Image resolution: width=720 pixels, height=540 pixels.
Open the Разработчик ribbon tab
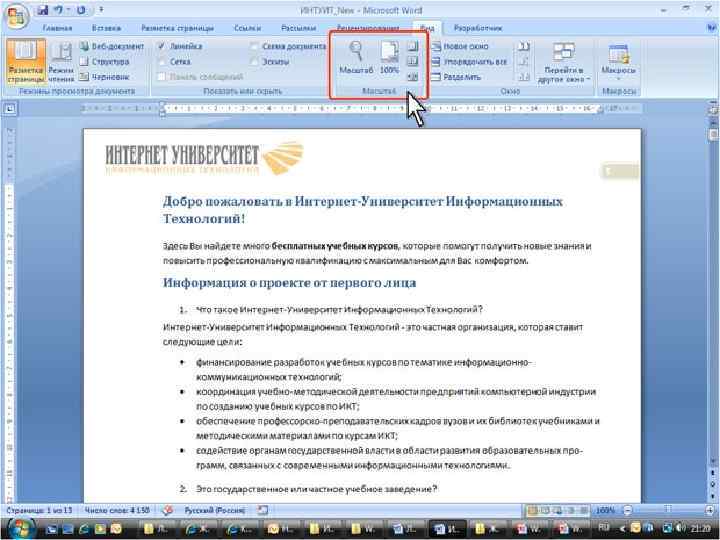[478, 28]
